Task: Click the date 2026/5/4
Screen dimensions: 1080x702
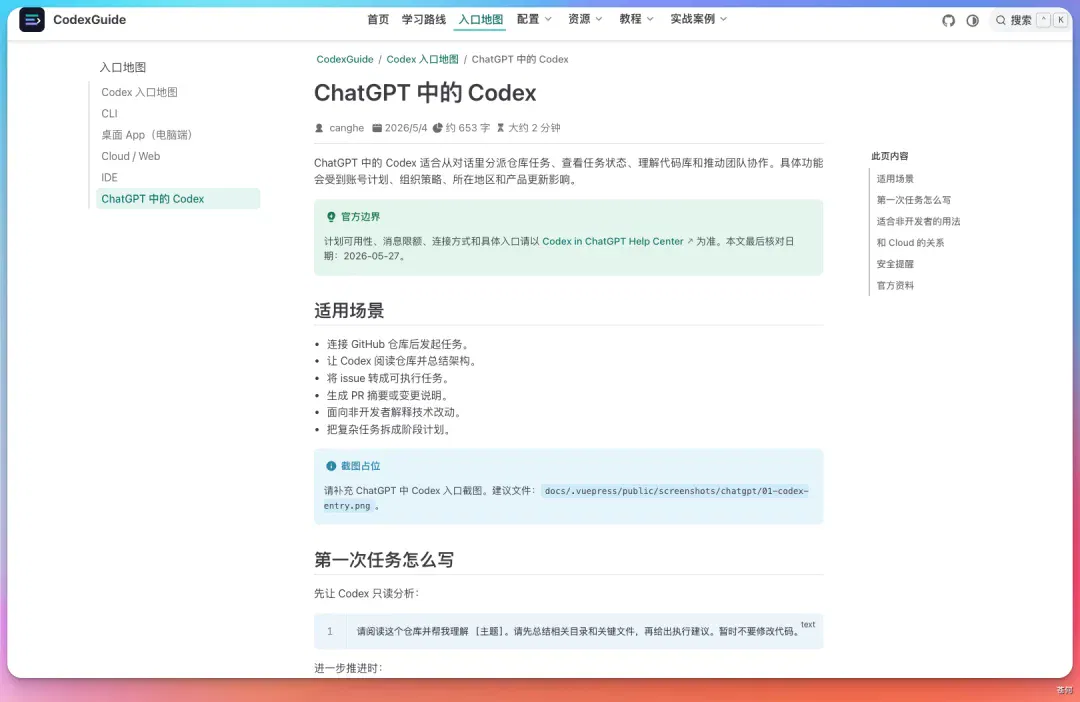Action: [x=406, y=128]
